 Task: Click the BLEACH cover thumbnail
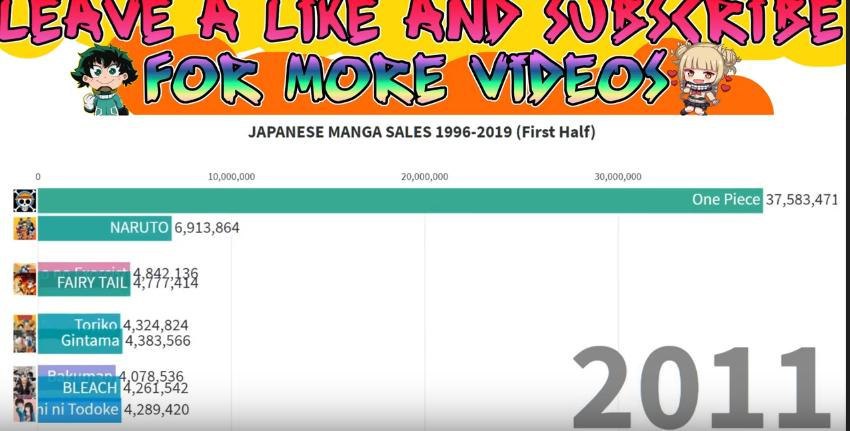point(25,387)
